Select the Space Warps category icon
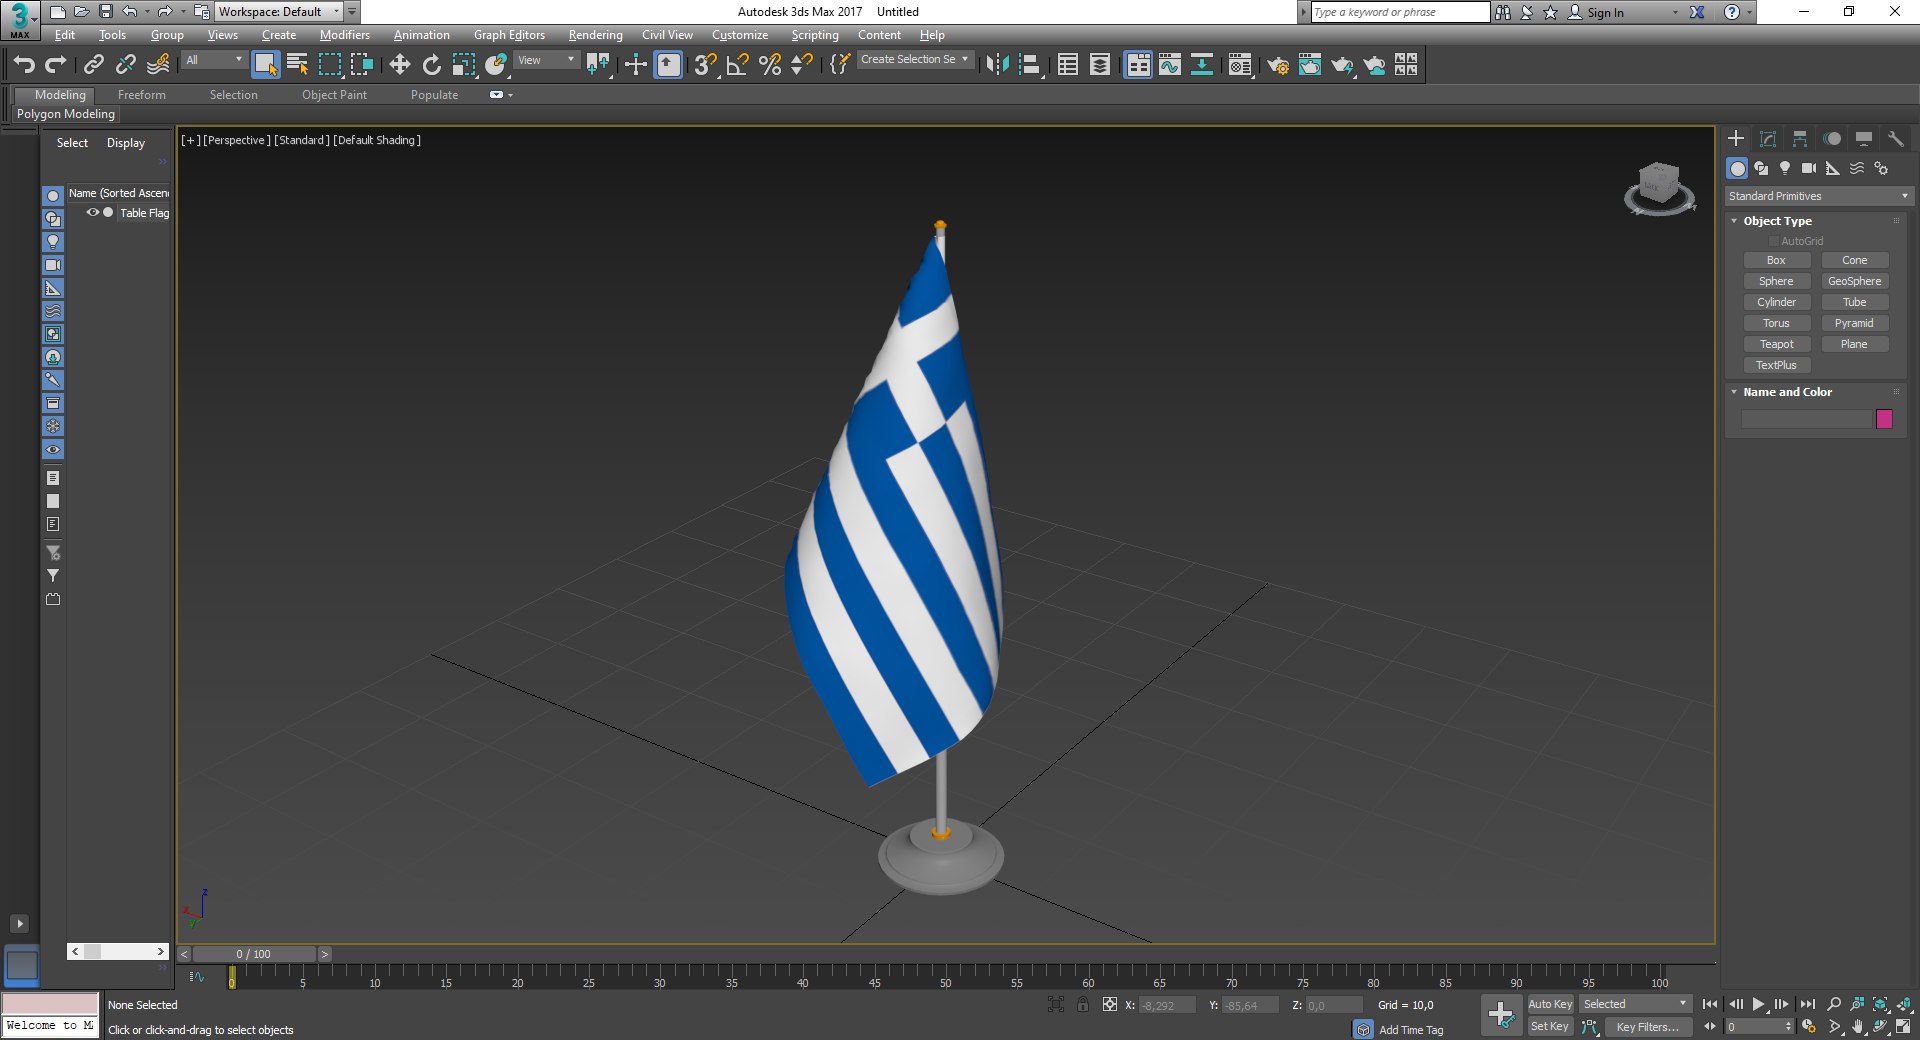 coord(1857,168)
